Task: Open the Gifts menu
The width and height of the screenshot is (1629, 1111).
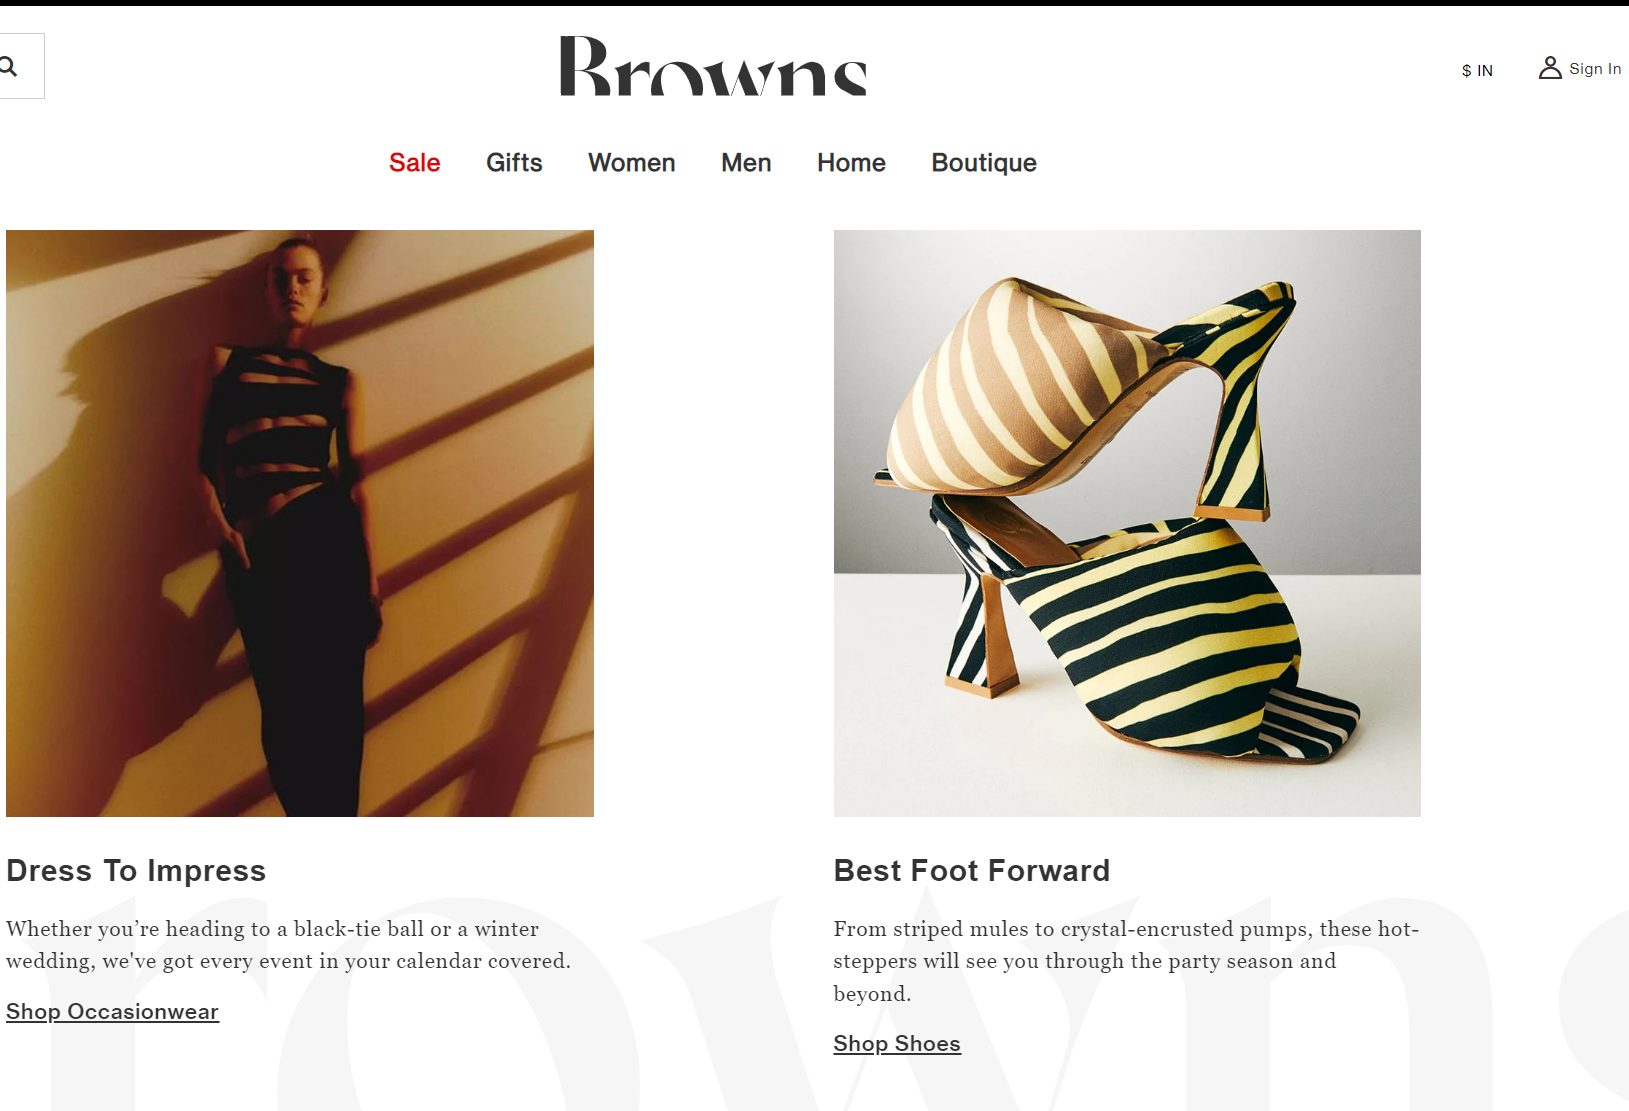Action: coord(514,162)
